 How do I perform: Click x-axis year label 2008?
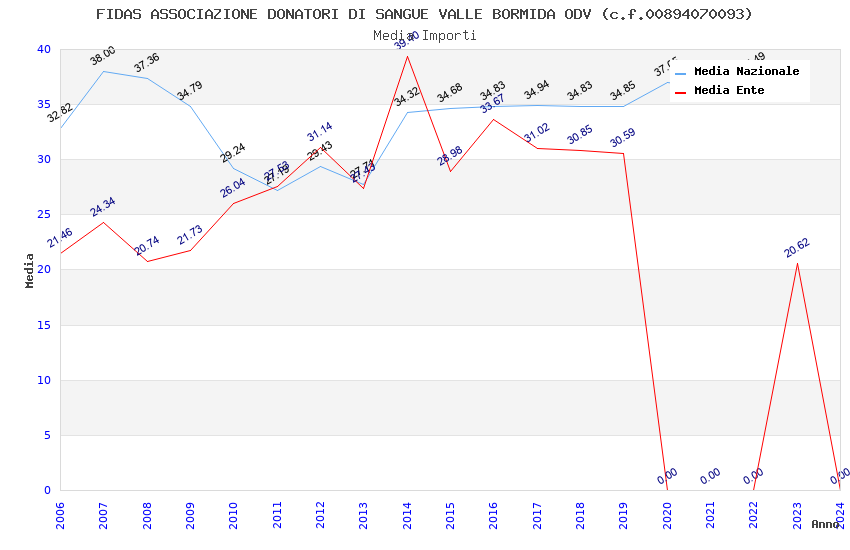pyautogui.click(x=147, y=515)
